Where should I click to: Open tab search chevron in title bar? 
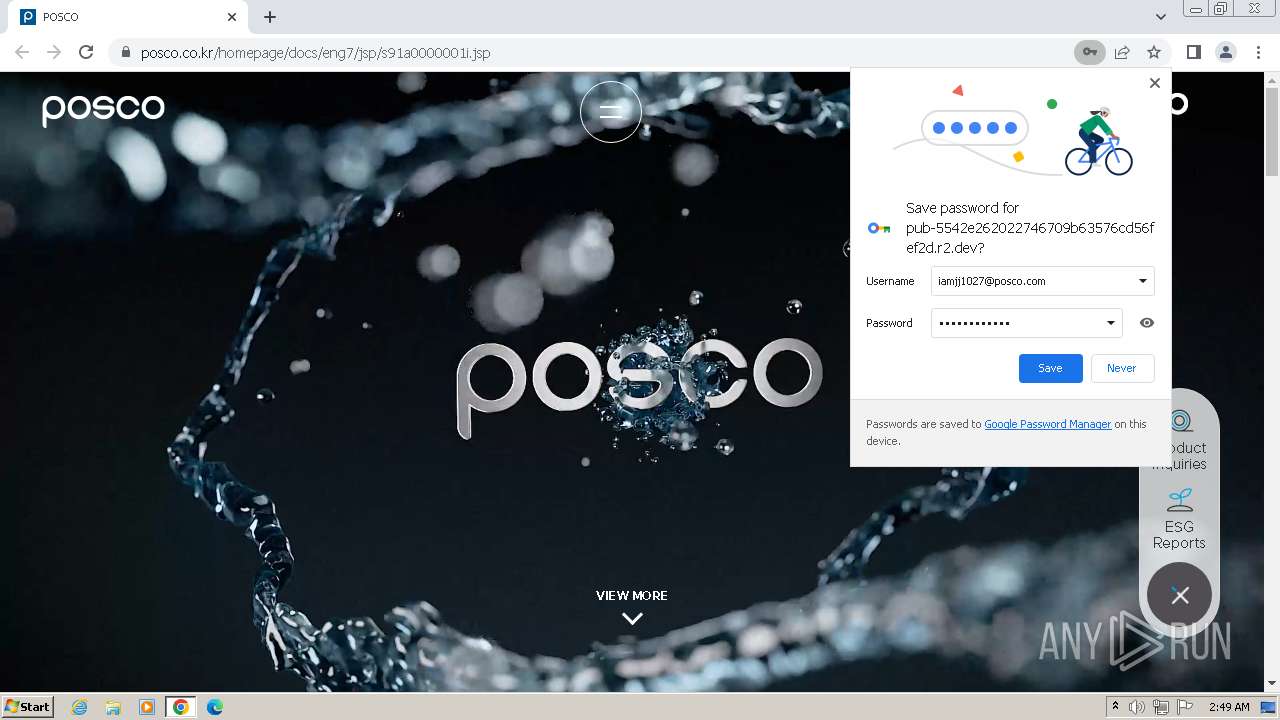[1160, 17]
